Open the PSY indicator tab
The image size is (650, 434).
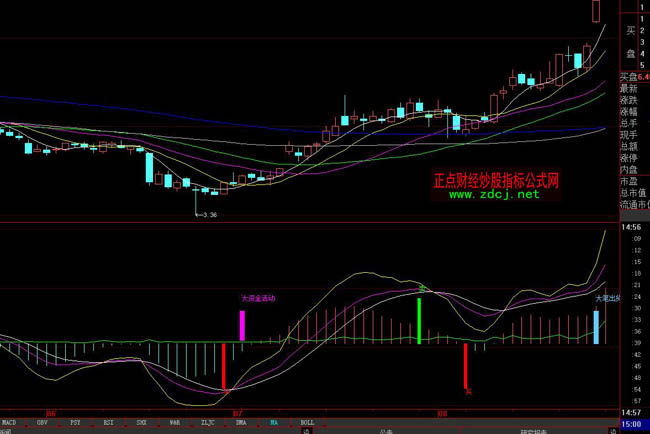[x=75, y=423]
